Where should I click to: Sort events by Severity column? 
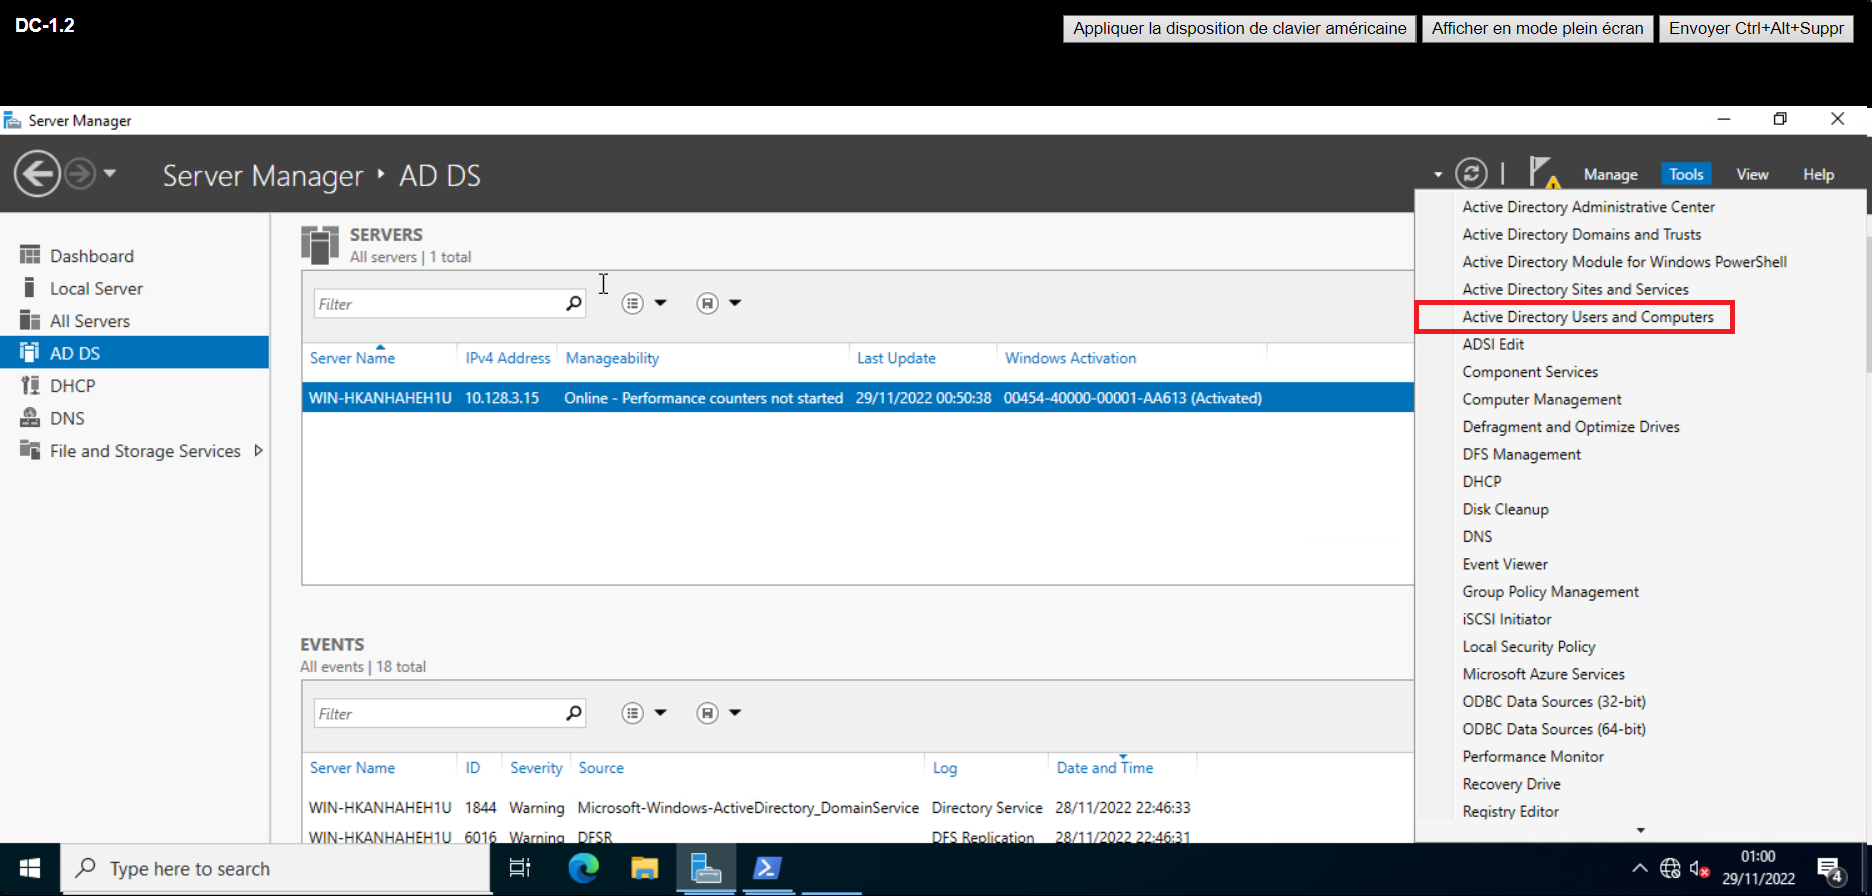(x=536, y=768)
